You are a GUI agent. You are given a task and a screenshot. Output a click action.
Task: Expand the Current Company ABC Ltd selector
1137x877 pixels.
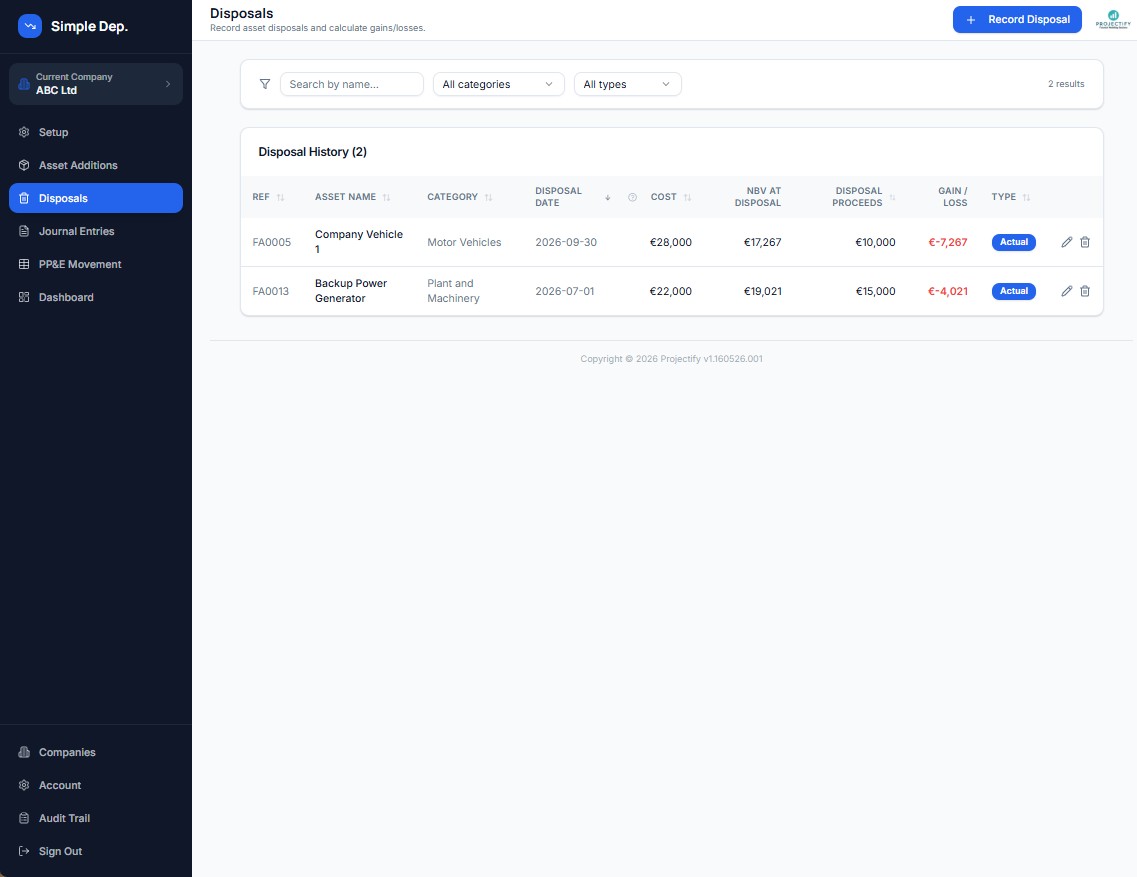96,84
